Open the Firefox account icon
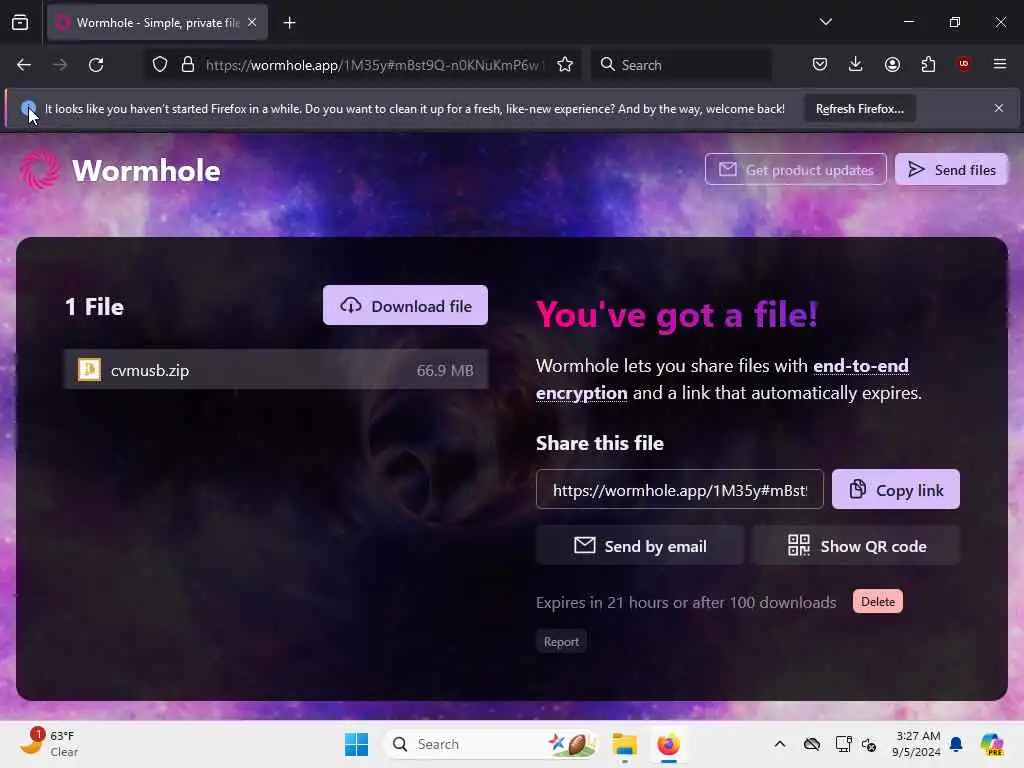The height and width of the screenshot is (768, 1024). (892, 65)
